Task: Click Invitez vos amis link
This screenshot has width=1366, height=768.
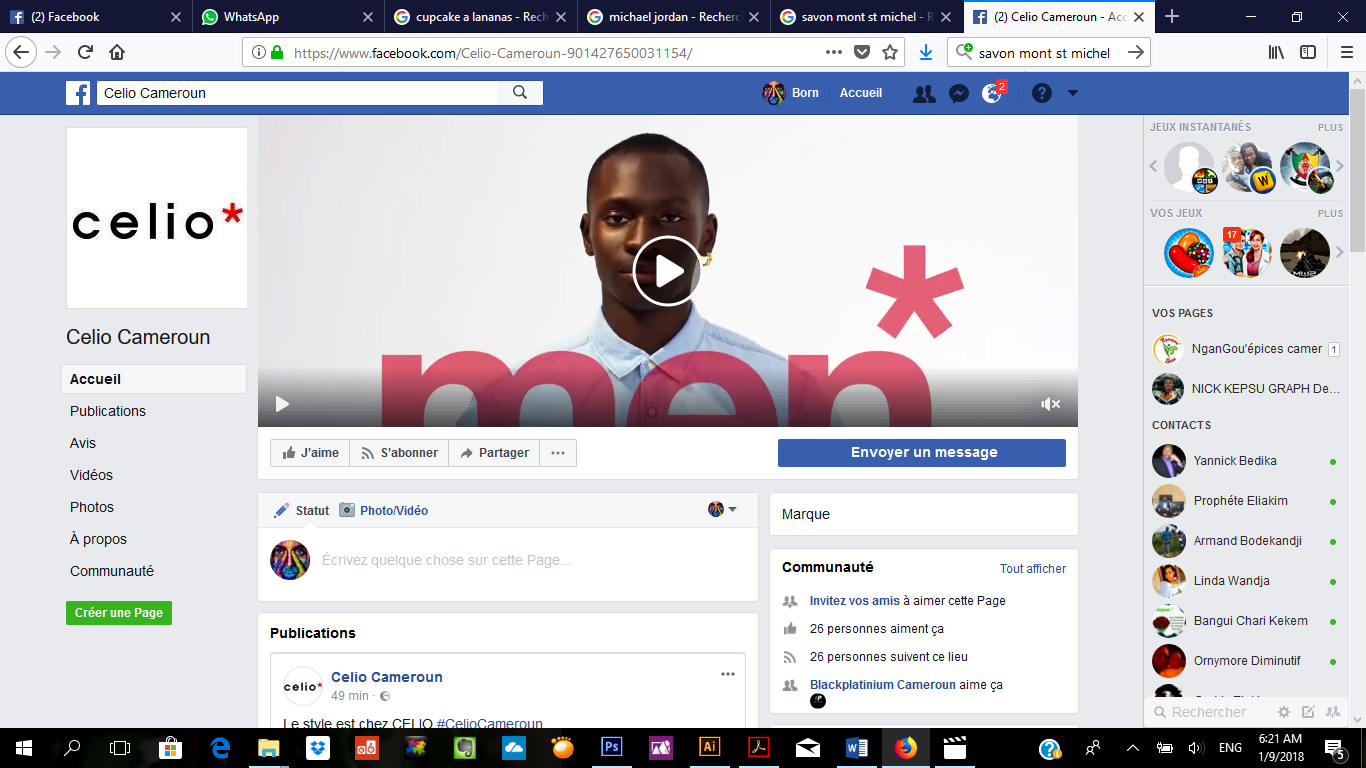Action: coord(855,601)
